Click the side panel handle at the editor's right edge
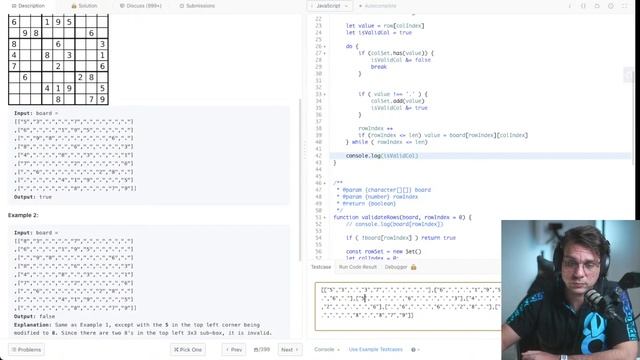 (x=629, y=75)
